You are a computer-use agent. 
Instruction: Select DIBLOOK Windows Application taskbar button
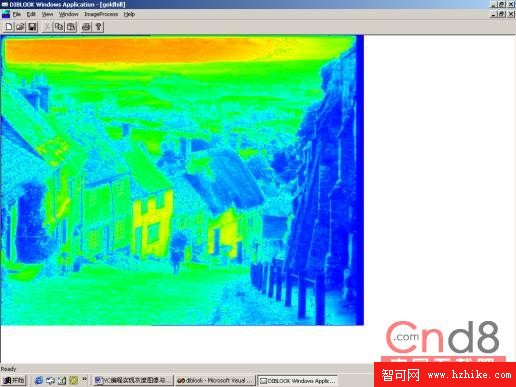[297, 380]
